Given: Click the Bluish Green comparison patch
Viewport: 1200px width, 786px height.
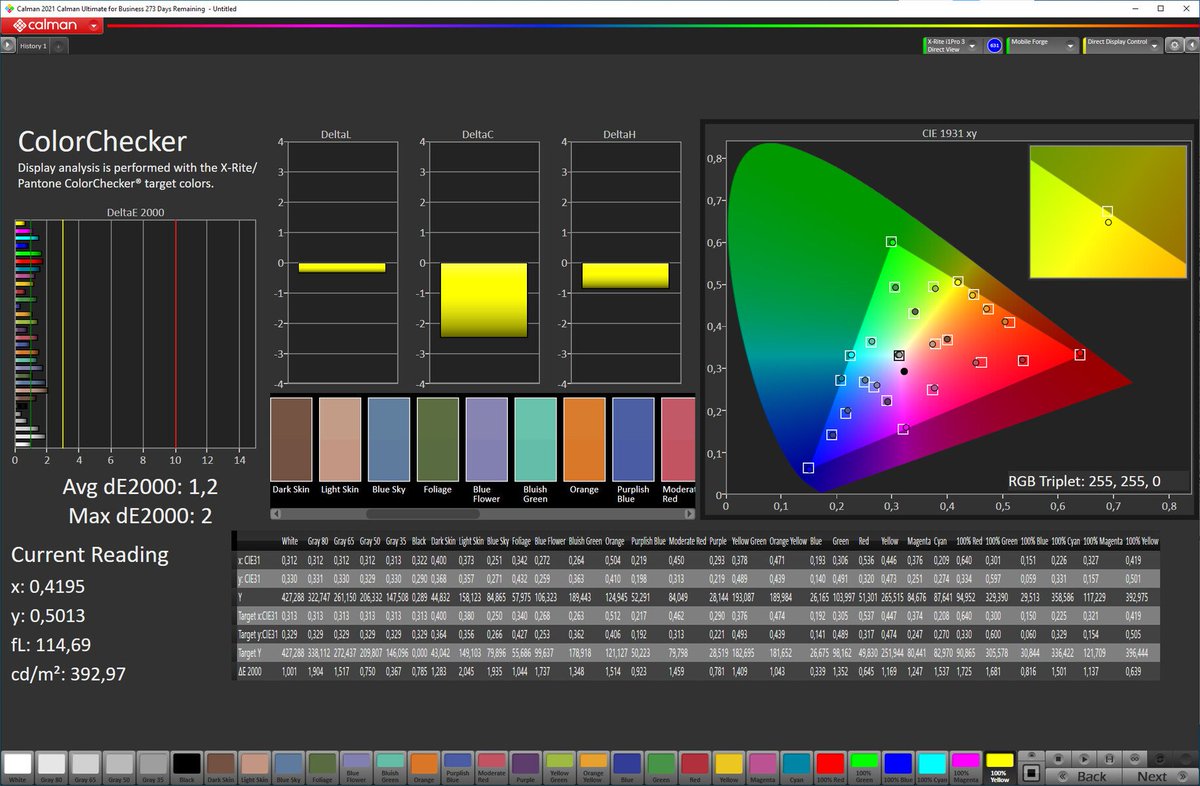Looking at the screenshot, I should tap(535, 439).
